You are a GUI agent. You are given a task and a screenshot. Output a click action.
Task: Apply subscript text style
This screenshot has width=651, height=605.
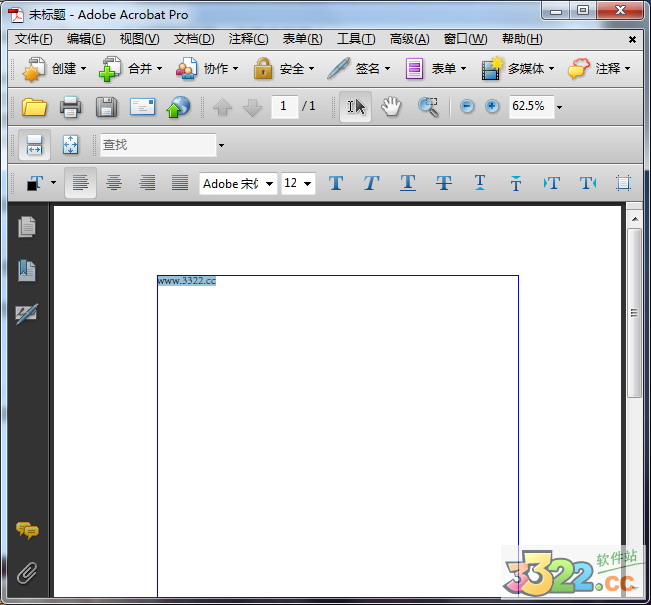480,182
